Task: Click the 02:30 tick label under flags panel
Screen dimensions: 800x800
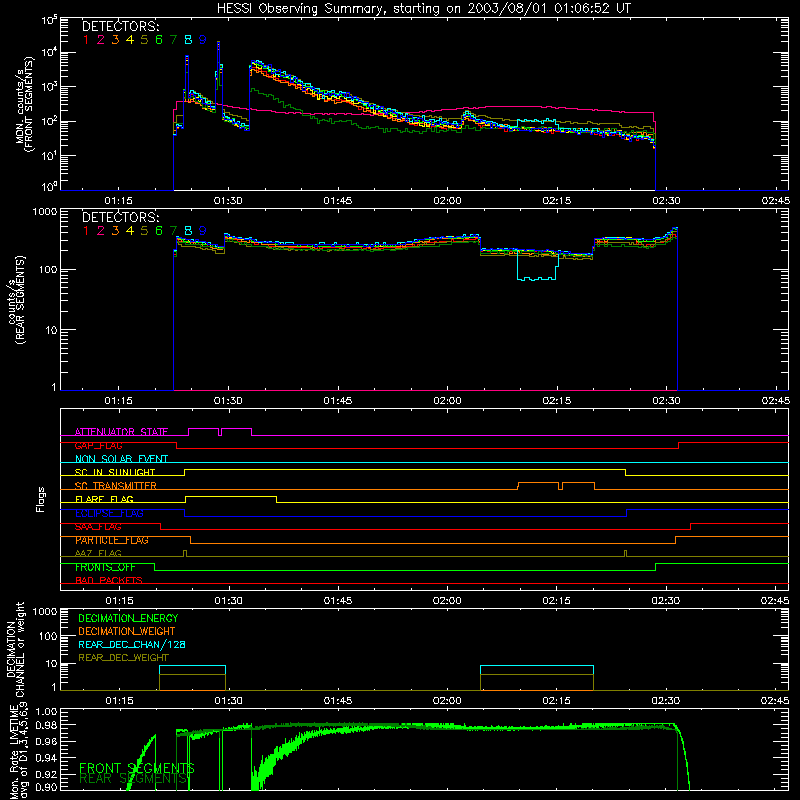Action: pos(666,601)
